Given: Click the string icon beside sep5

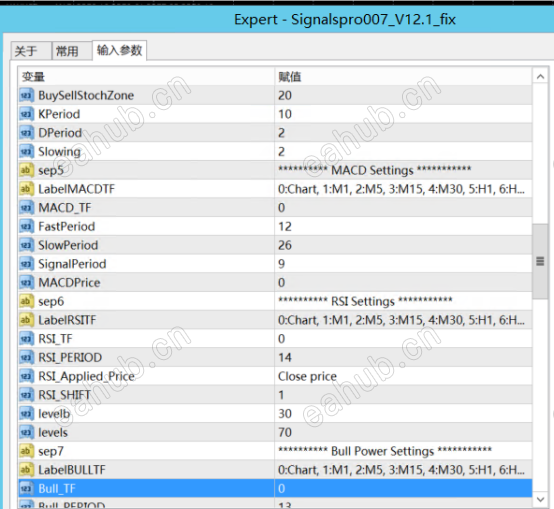Looking at the screenshot, I should (26, 170).
